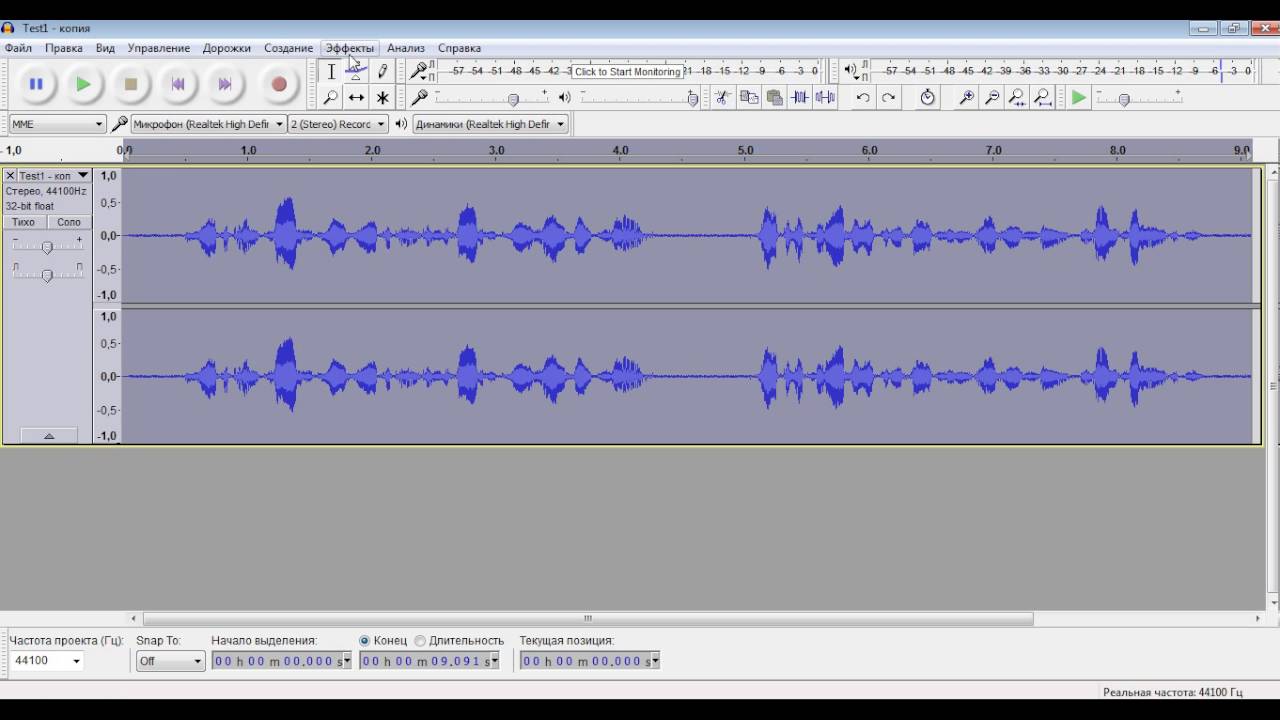
Task: Open selection start time format dropdown
Action: 347,661
